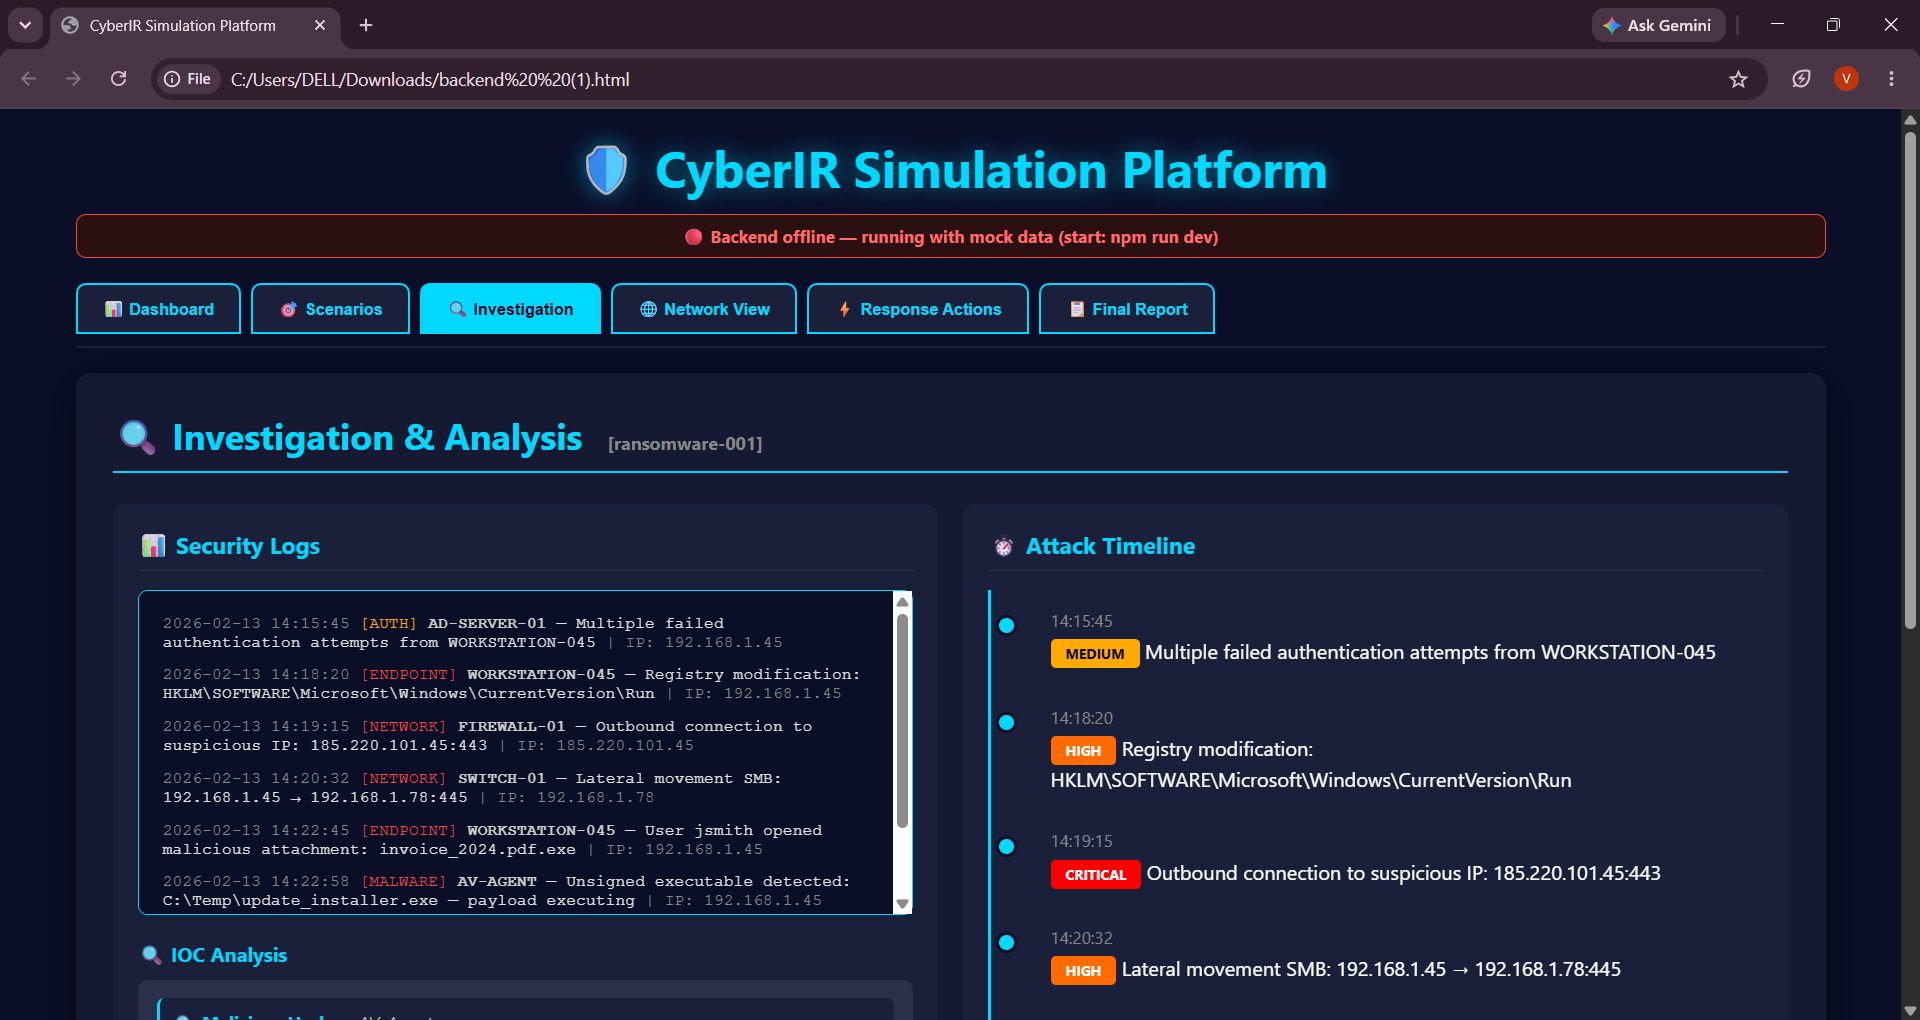Go forward in browser history
Screen dimensions: 1920x1020
[x=73, y=79]
